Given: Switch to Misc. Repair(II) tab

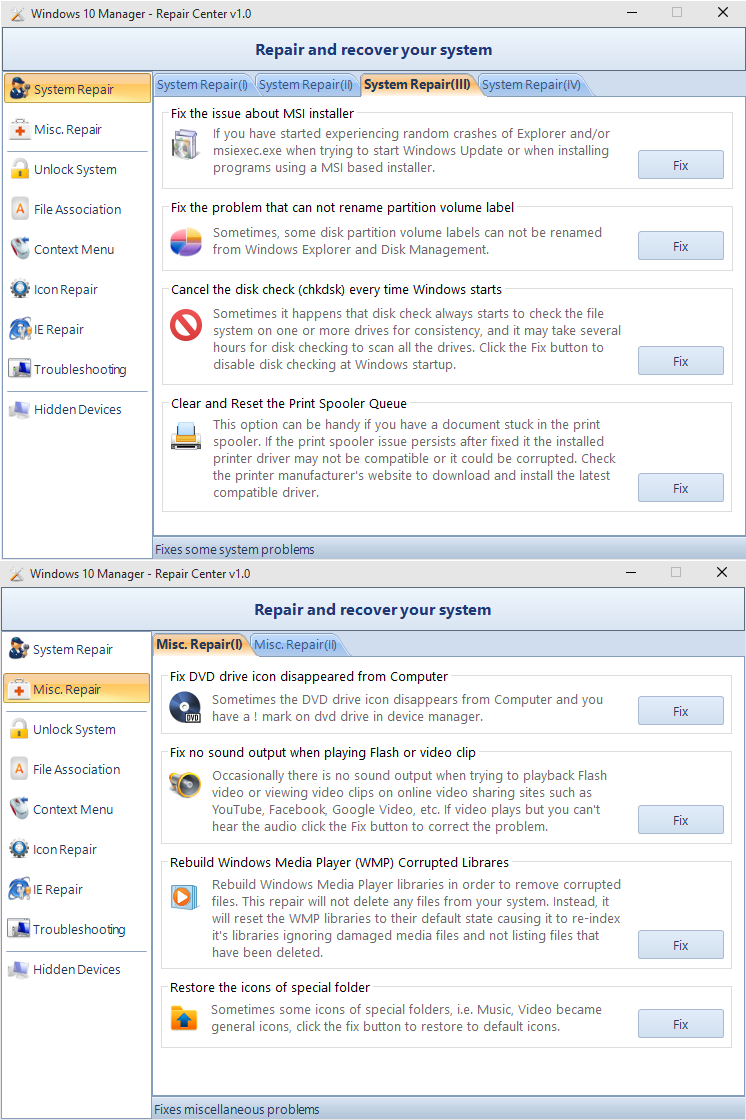Looking at the screenshot, I should click(x=295, y=644).
